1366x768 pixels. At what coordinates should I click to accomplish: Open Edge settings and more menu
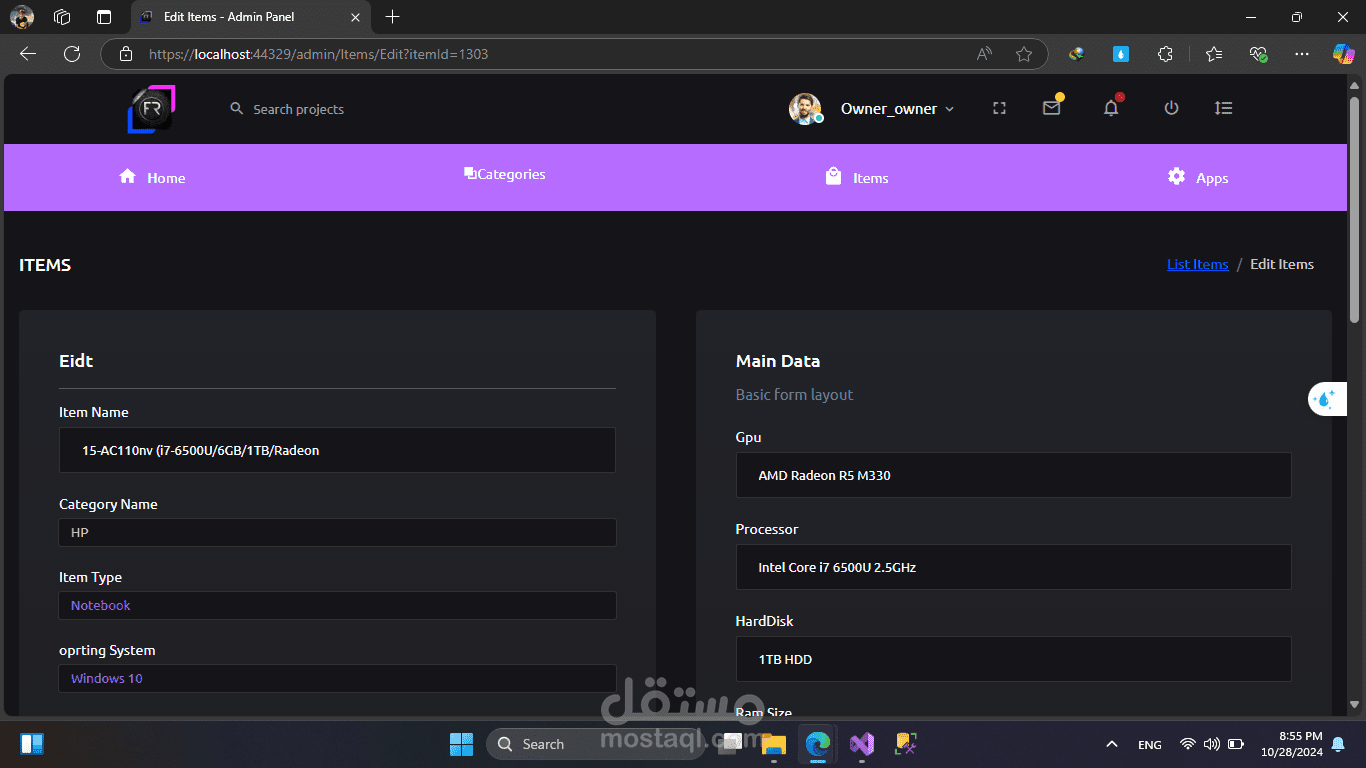tap(1301, 54)
